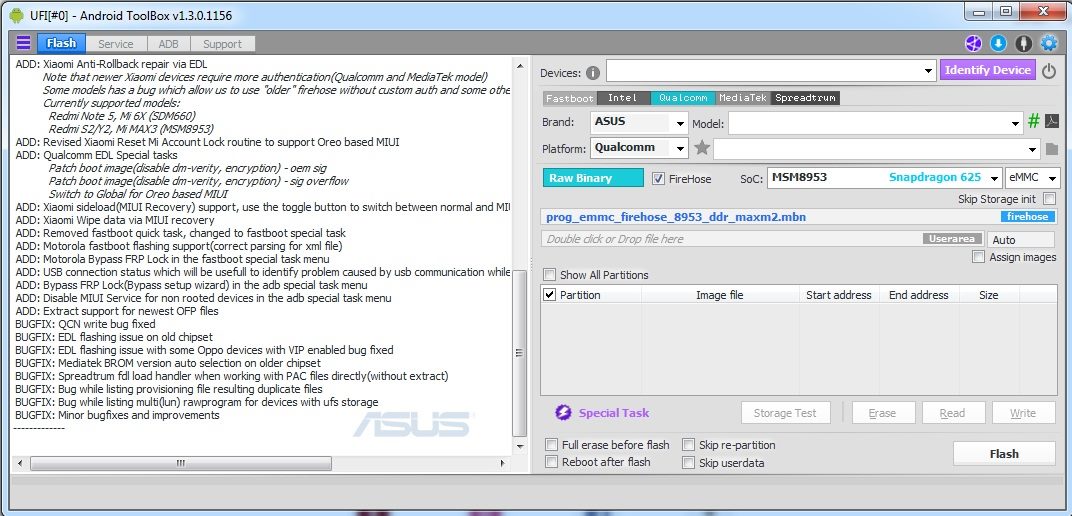Expand the Model dropdown
Image resolution: width=1072 pixels, height=516 pixels.
pos(1016,124)
